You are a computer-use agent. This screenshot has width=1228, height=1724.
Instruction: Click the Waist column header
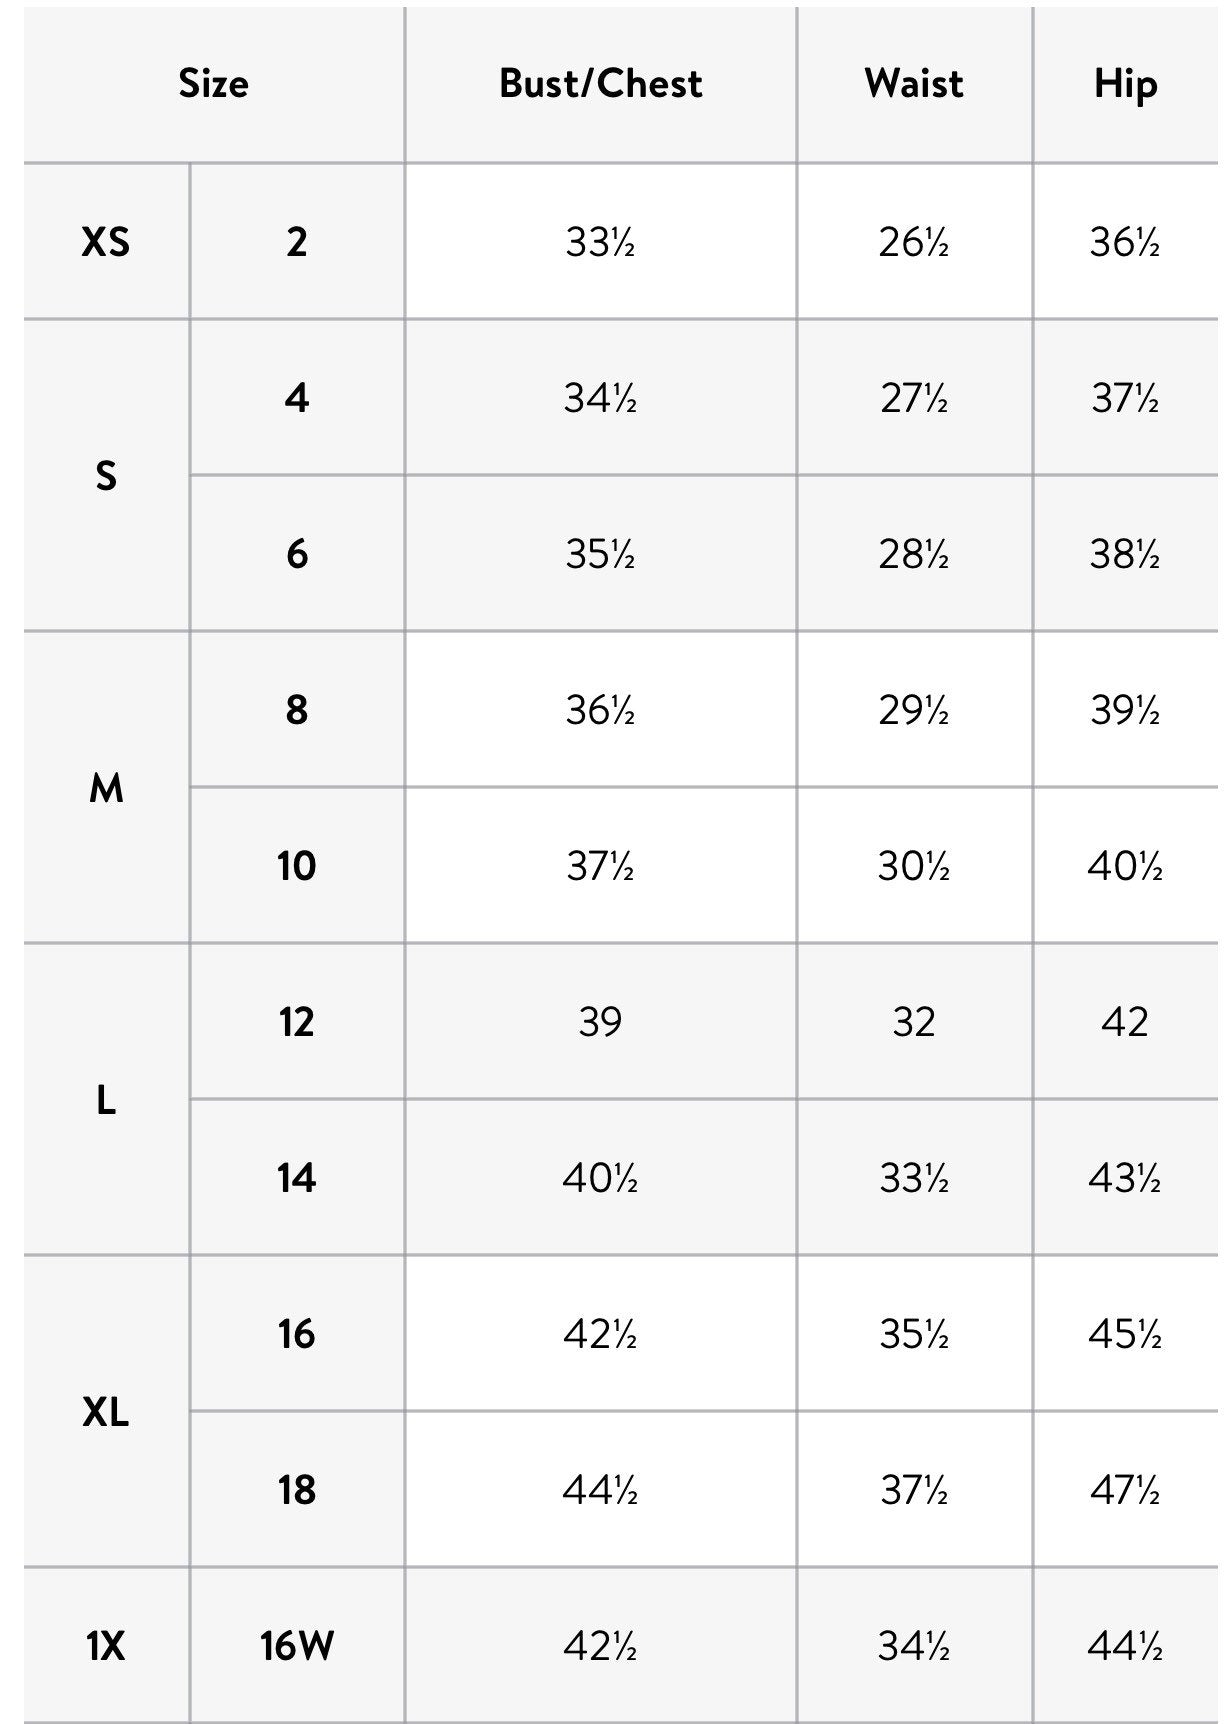click(914, 84)
